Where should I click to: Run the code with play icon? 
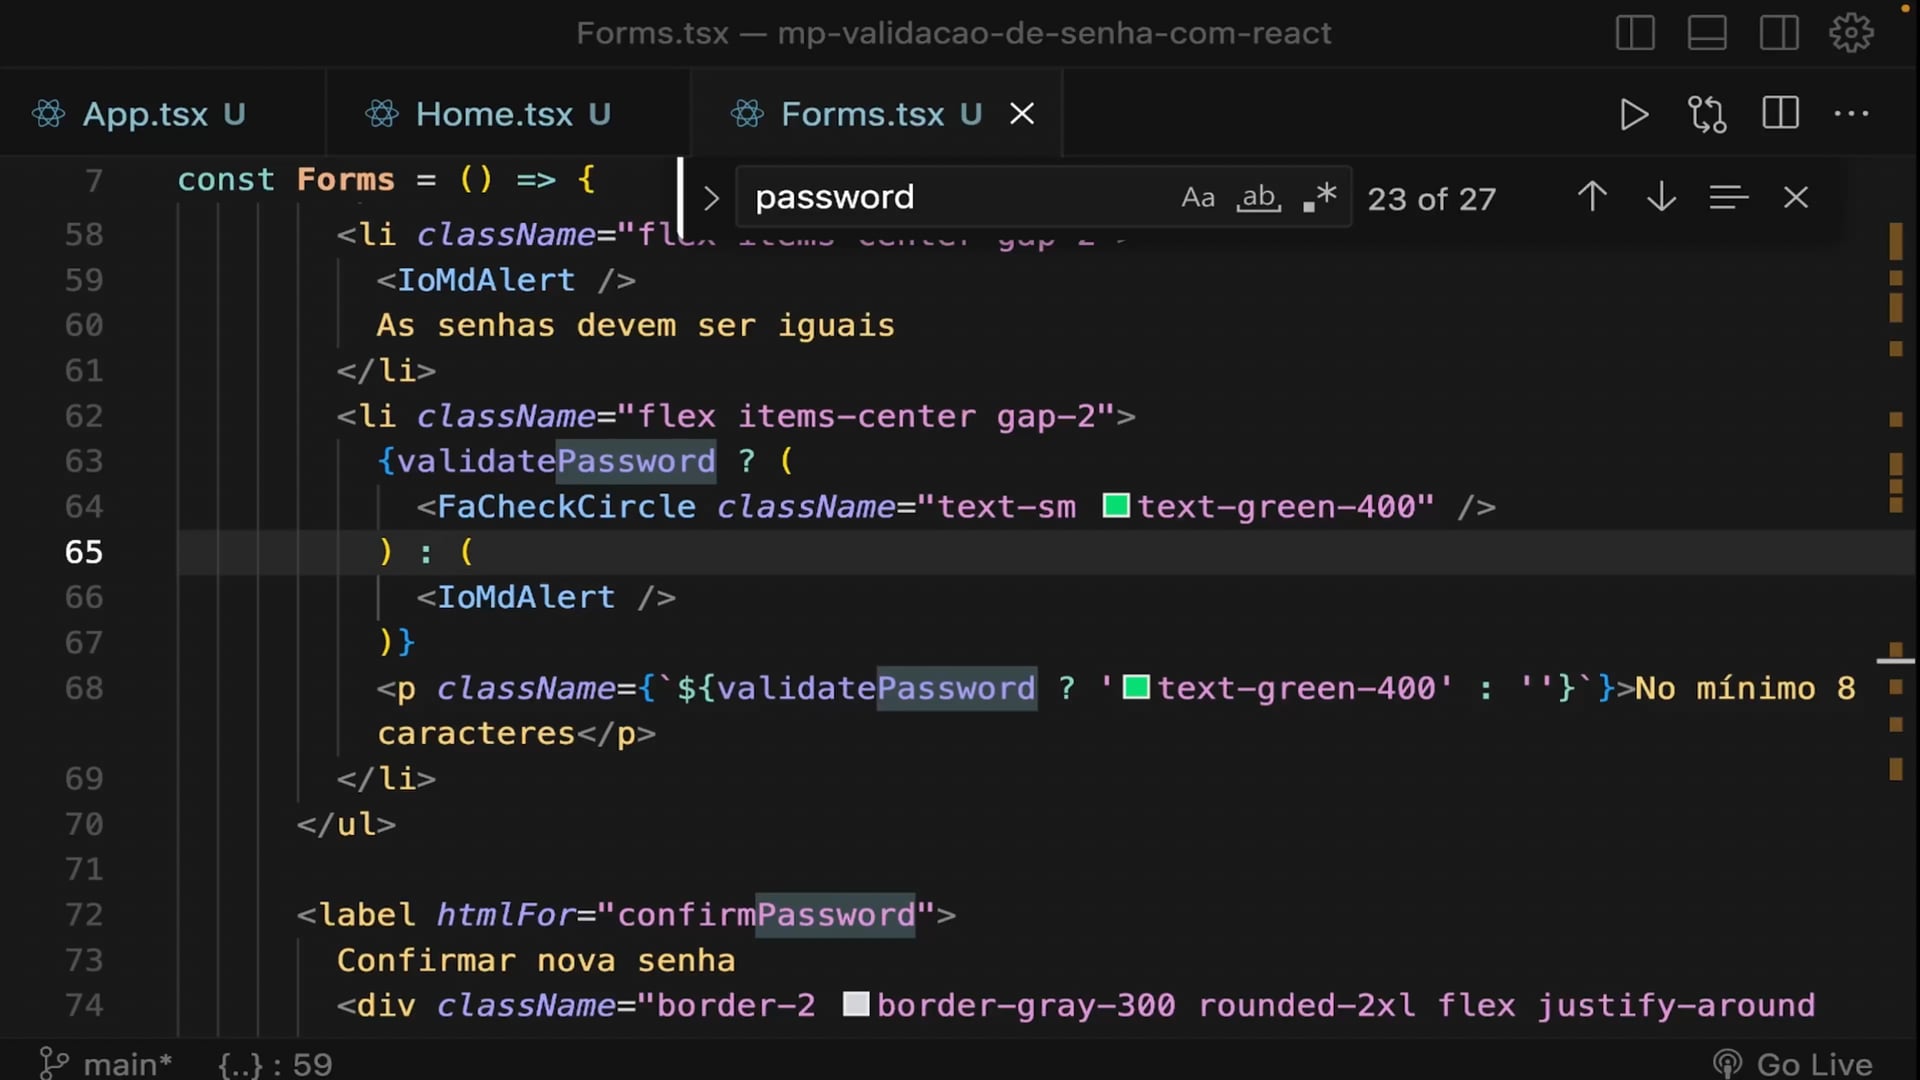(1633, 114)
